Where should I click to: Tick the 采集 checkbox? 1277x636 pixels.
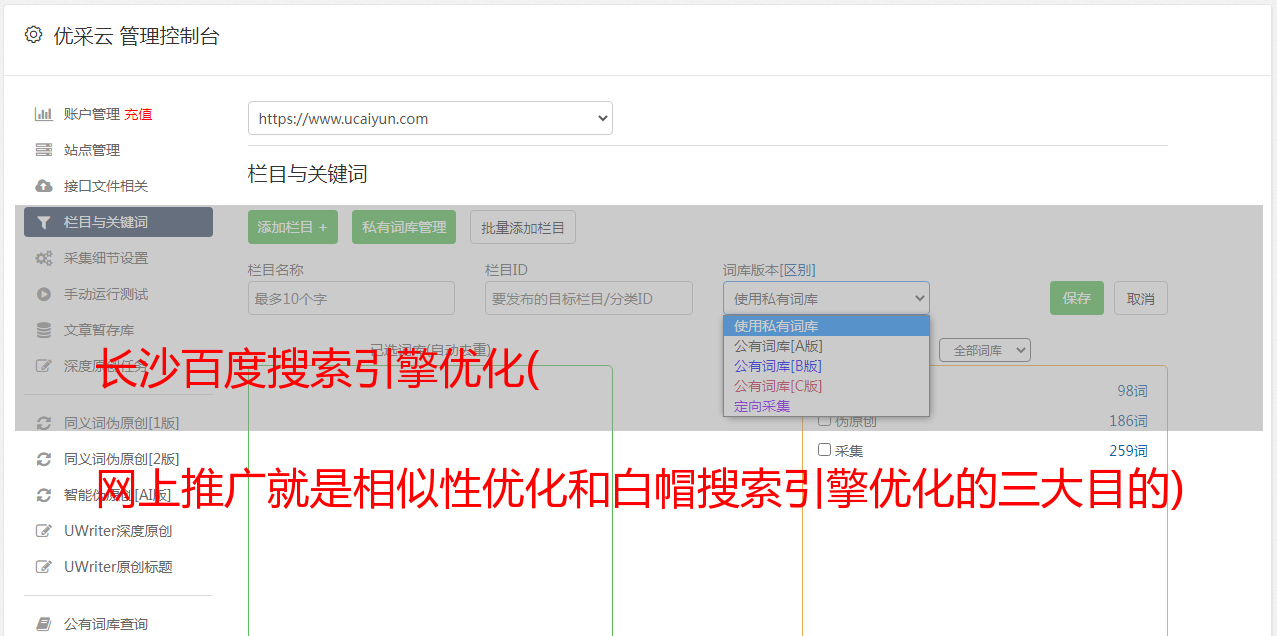[825, 450]
